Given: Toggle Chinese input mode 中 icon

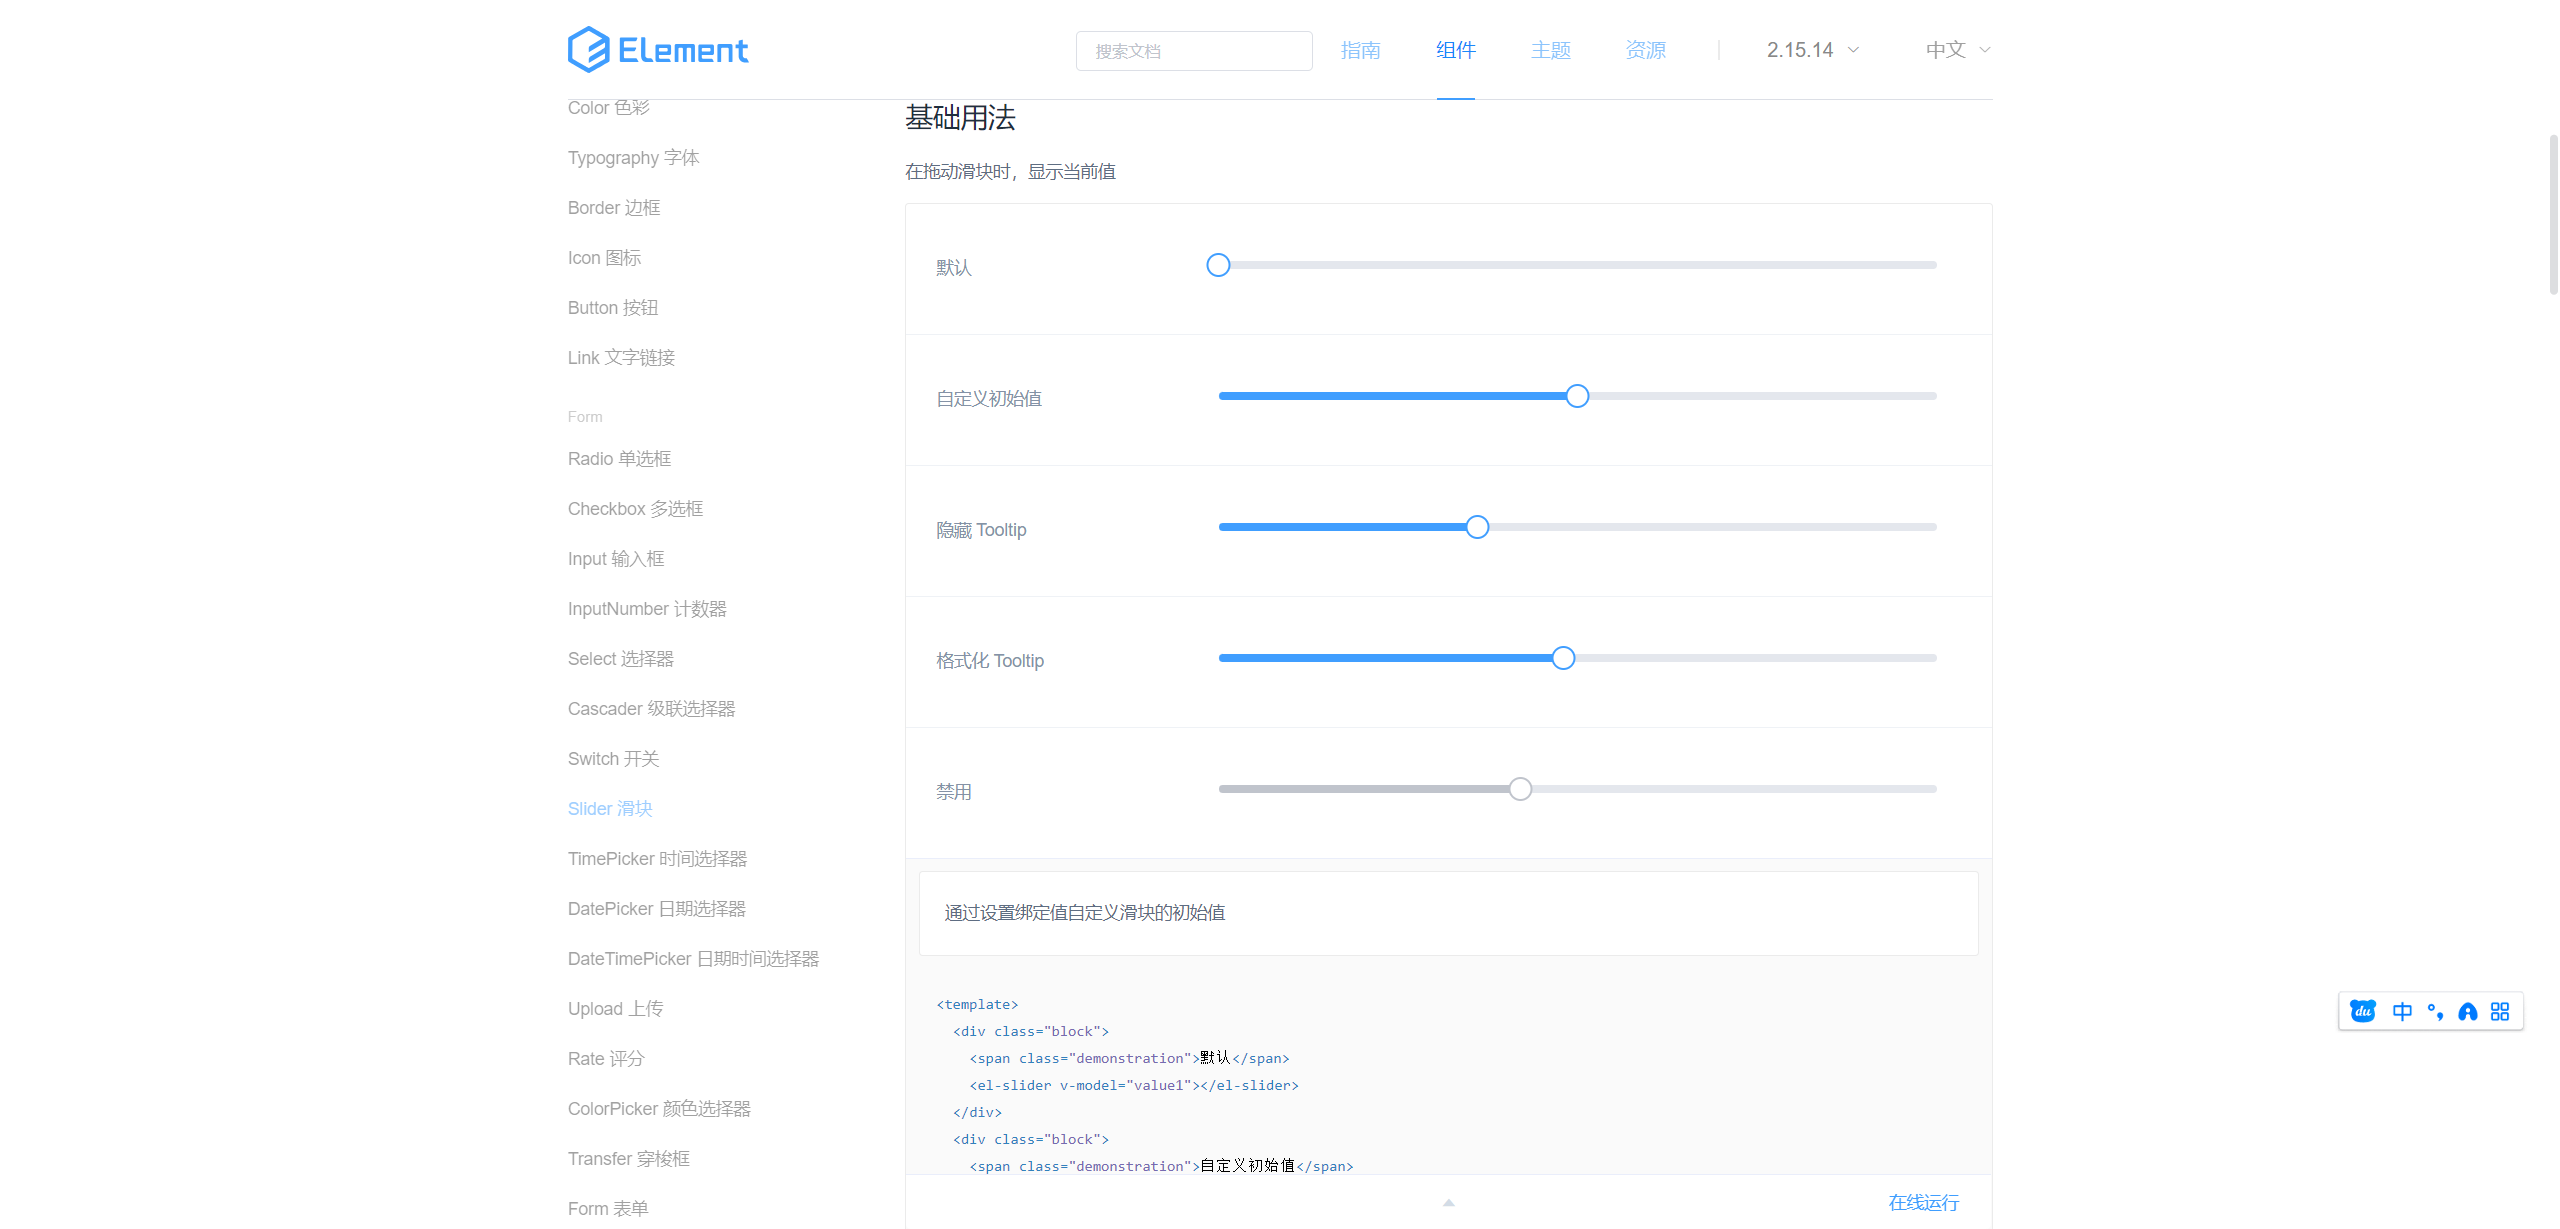Looking at the screenshot, I should [x=2402, y=1011].
